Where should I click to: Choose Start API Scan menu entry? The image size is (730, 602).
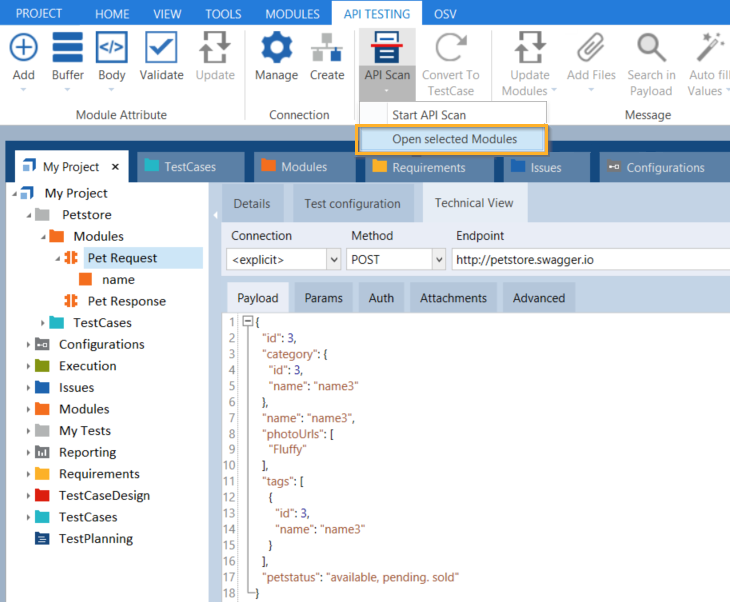(429, 115)
